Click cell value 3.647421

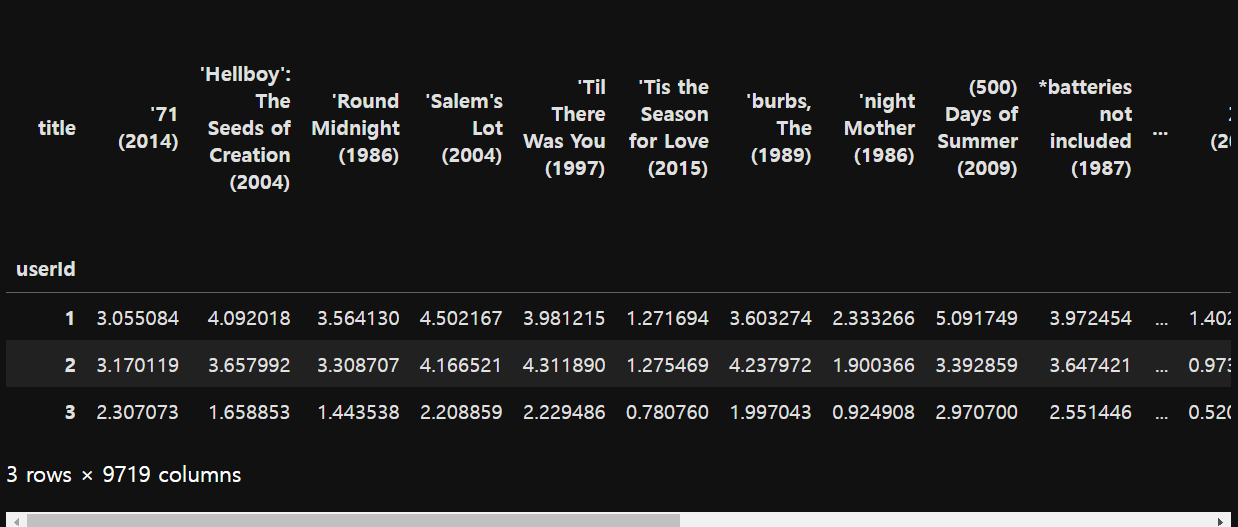pyautogui.click(x=1090, y=366)
